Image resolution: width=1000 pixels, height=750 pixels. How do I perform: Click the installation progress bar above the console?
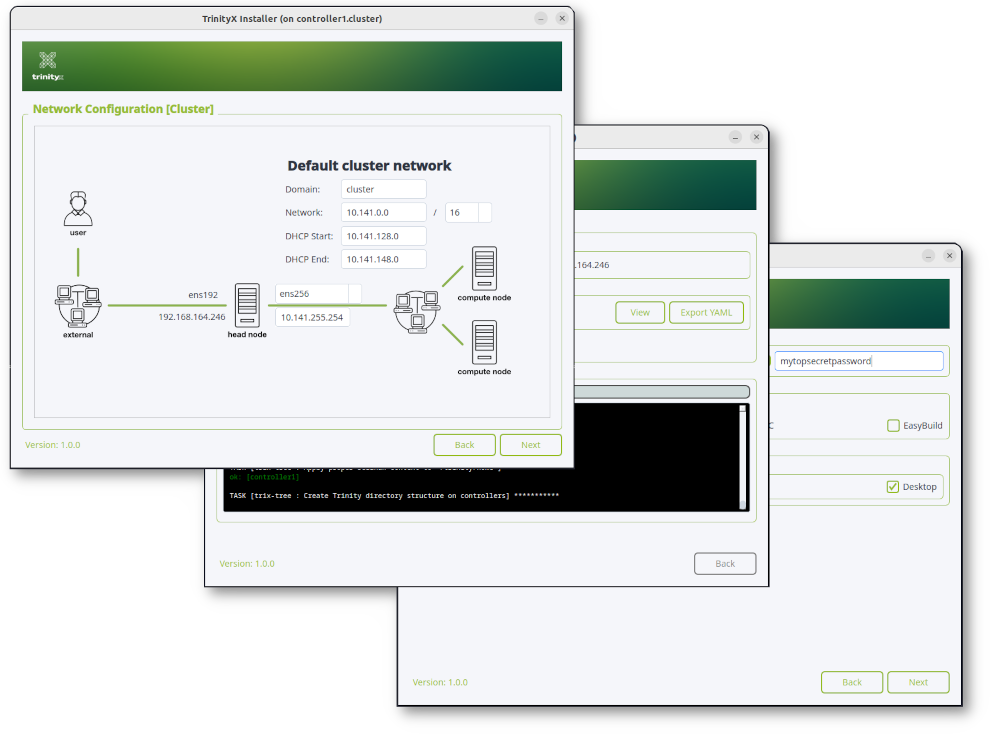tap(660, 392)
